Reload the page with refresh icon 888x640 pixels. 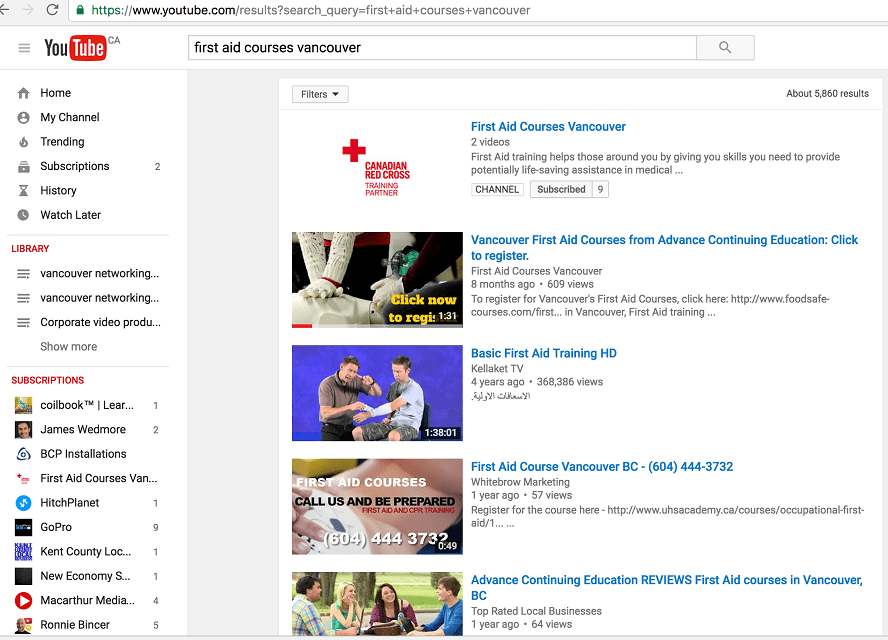(53, 10)
